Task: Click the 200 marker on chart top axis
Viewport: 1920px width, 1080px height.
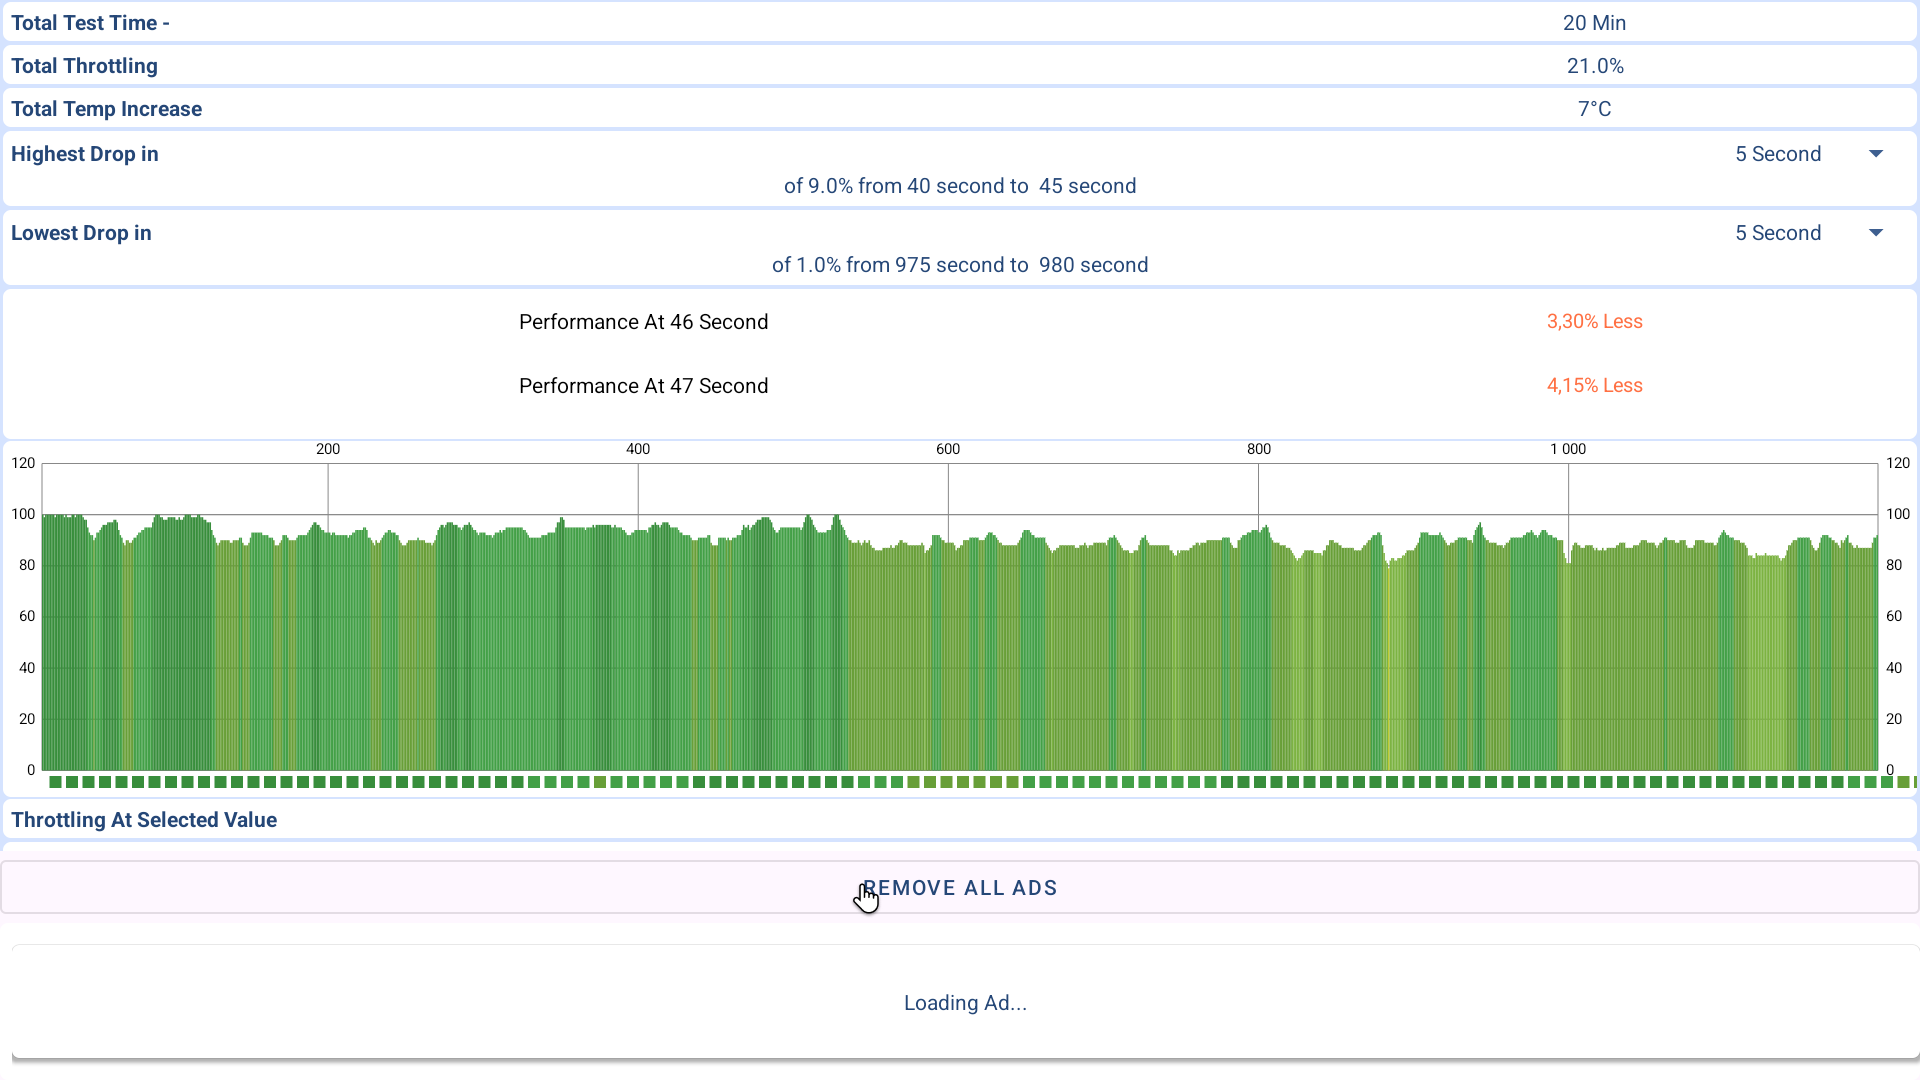Action: point(328,449)
